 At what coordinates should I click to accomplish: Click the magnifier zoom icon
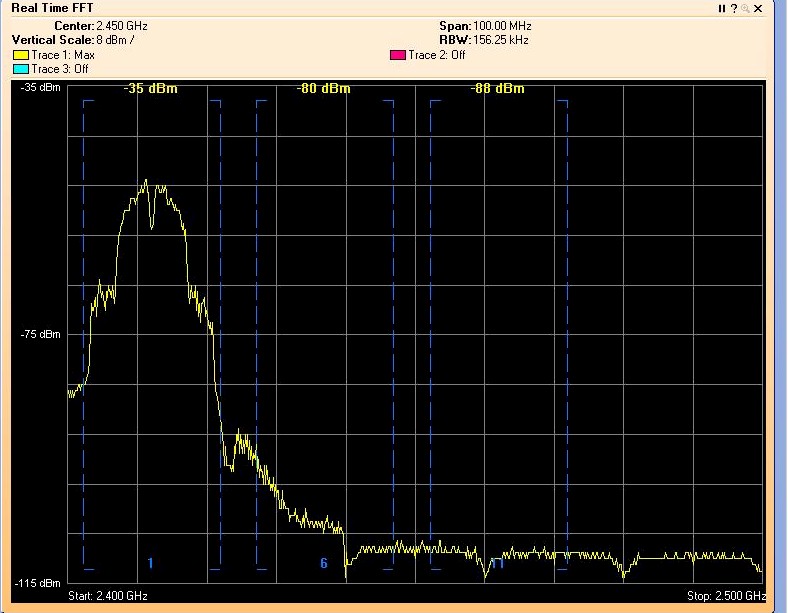coord(746,9)
